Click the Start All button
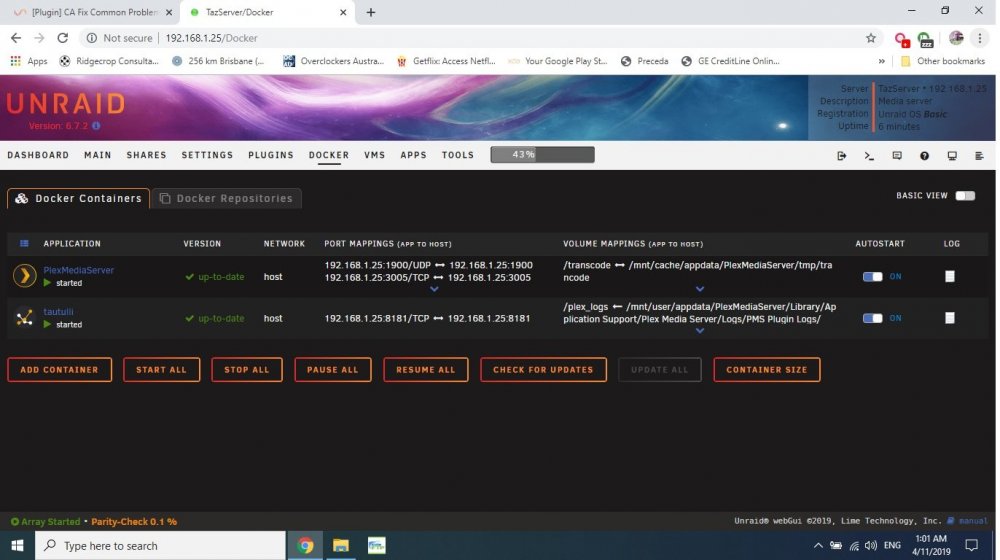This screenshot has height=560, width=1000. coord(162,371)
